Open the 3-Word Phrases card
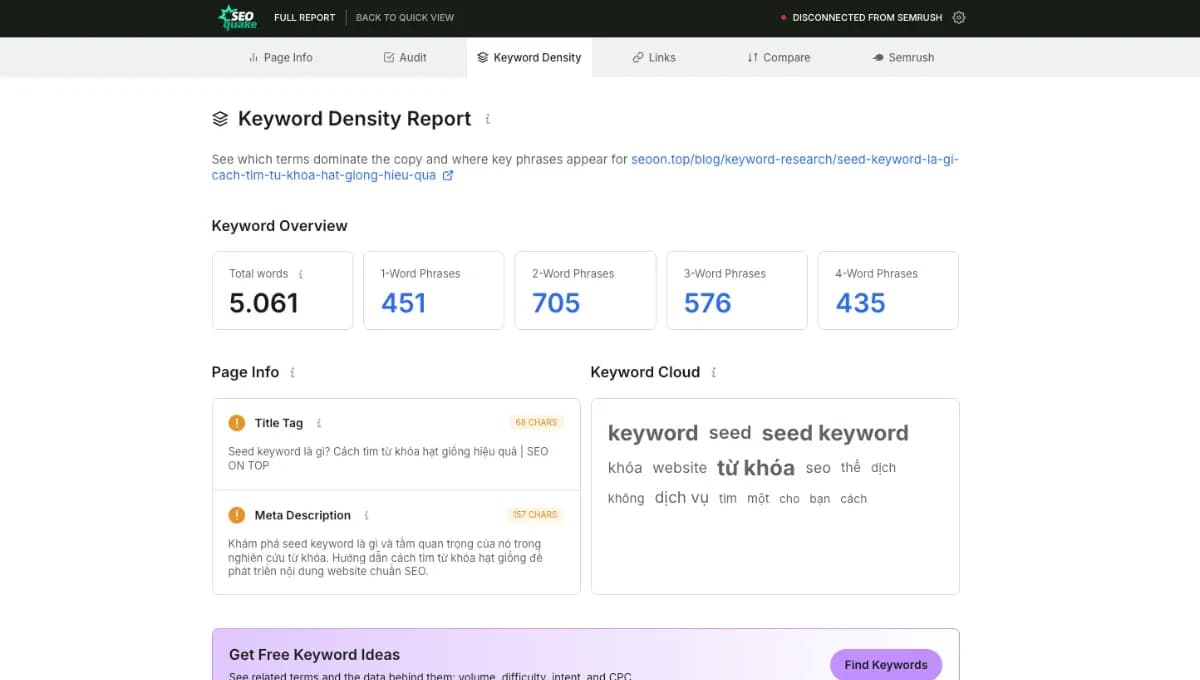Screen dimensions: 1200x680 pos(737,290)
